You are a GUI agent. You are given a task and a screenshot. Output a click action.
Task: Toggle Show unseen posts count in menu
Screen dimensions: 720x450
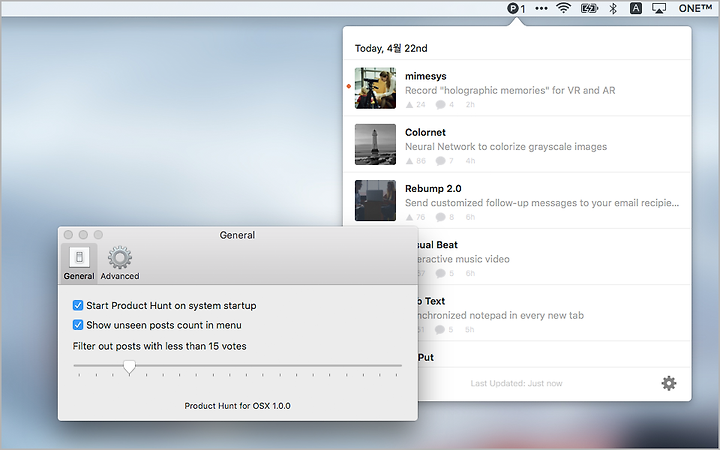tap(78, 325)
